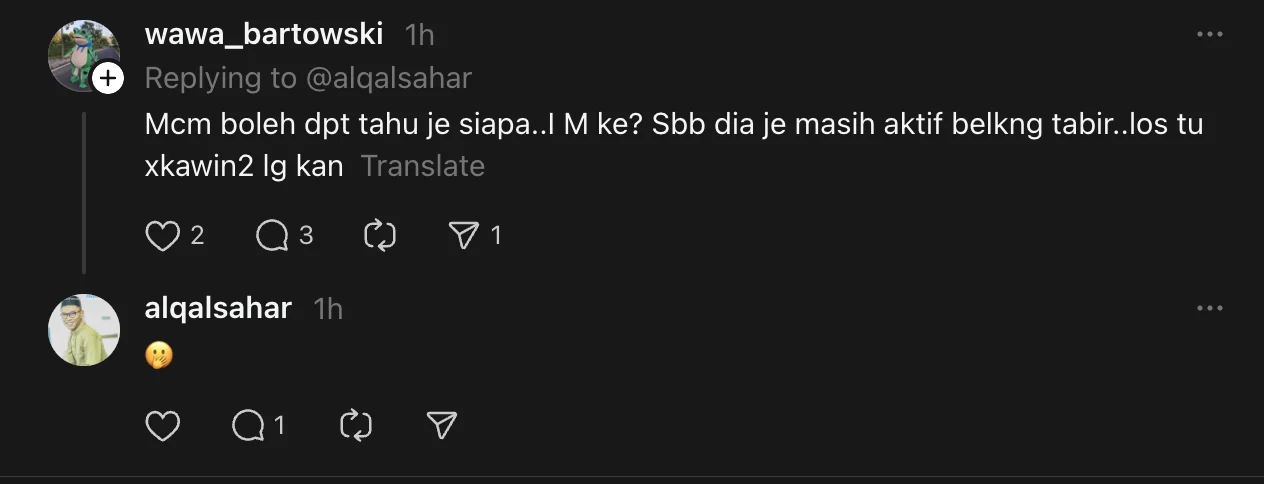Image resolution: width=1264 pixels, height=484 pixels.
Task: Repost wawa_bartowski's reply
Action: pos(381,235)
